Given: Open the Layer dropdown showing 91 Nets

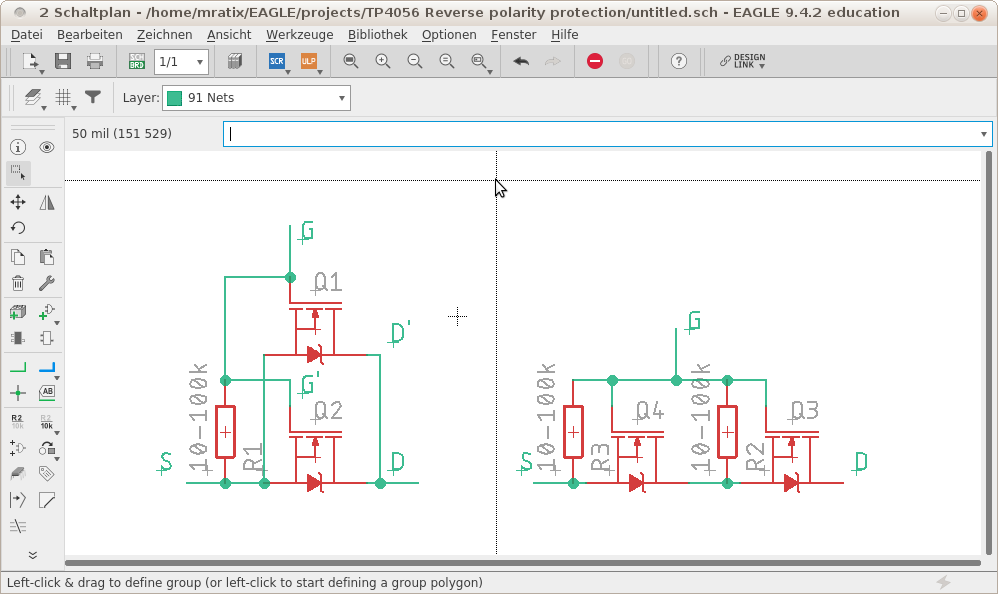Looking at the screenshot, I should tap(257, 97).
